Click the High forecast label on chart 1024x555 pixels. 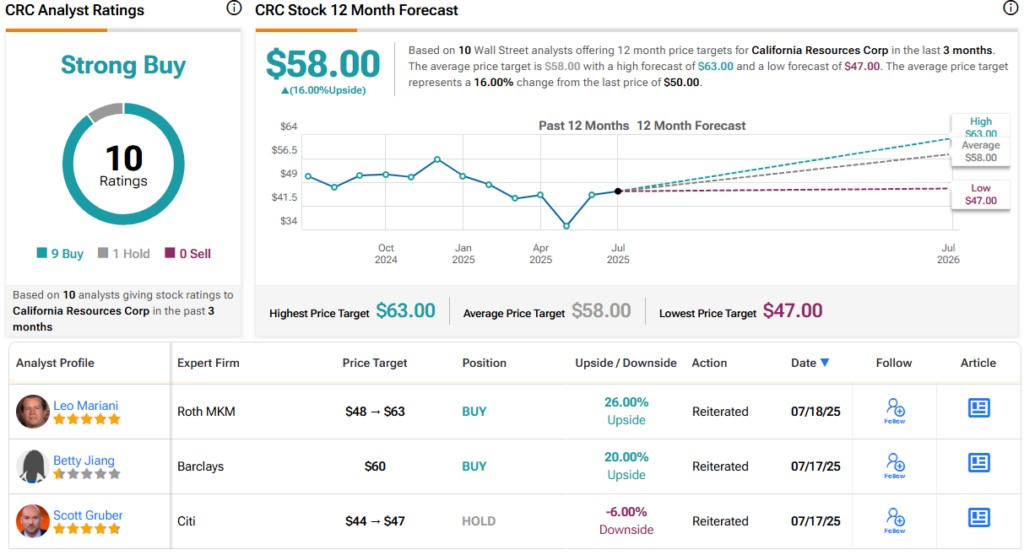tap(980, 127)
